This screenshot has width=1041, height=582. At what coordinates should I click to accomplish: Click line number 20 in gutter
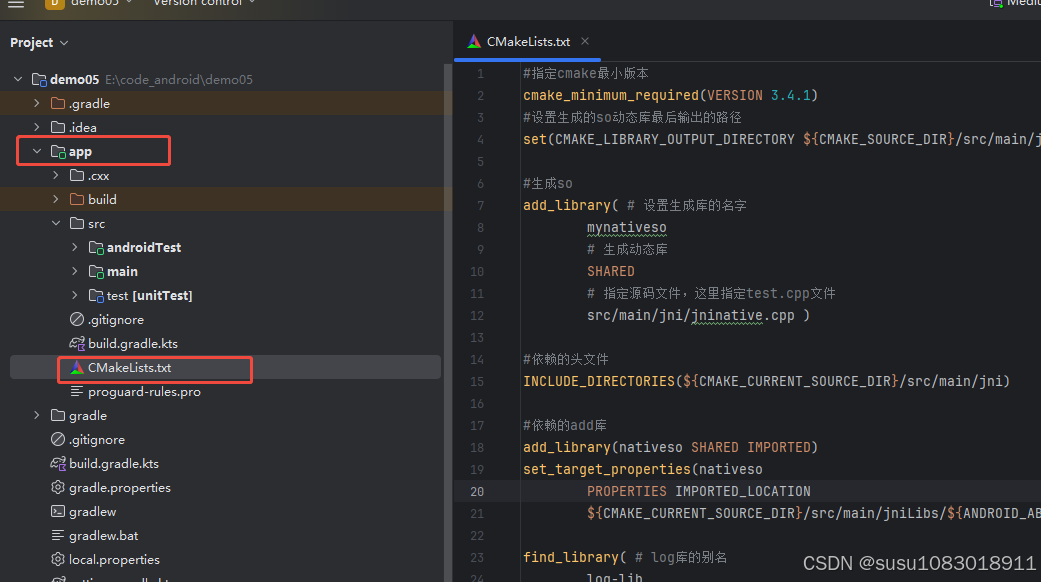479,491
